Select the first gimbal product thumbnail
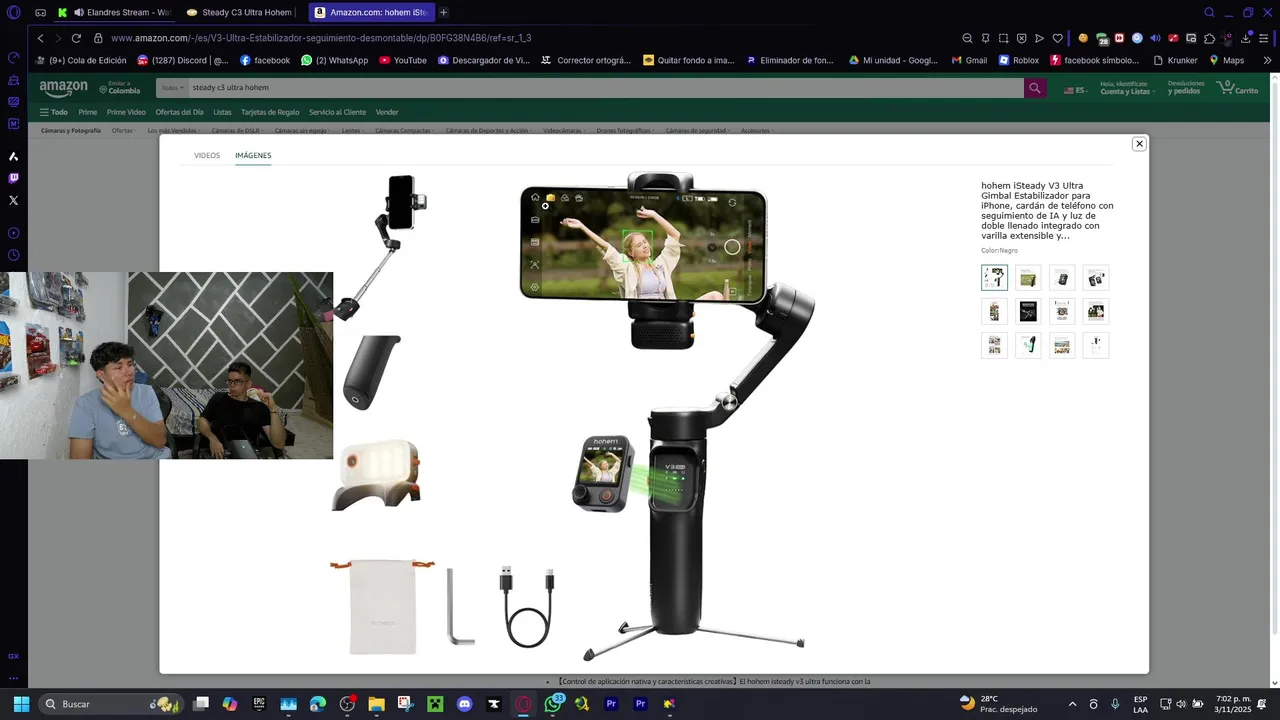This screenshot has height=720, width=1280. (994, 278)
